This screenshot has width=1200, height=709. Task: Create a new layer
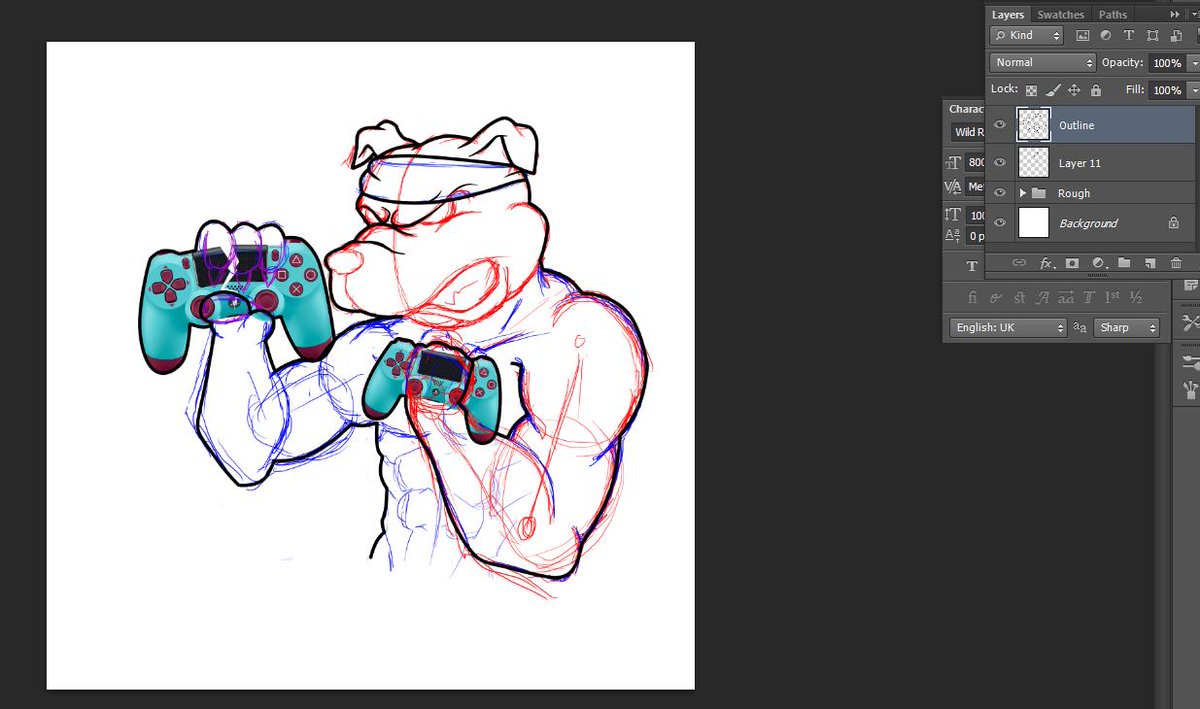1150,263
